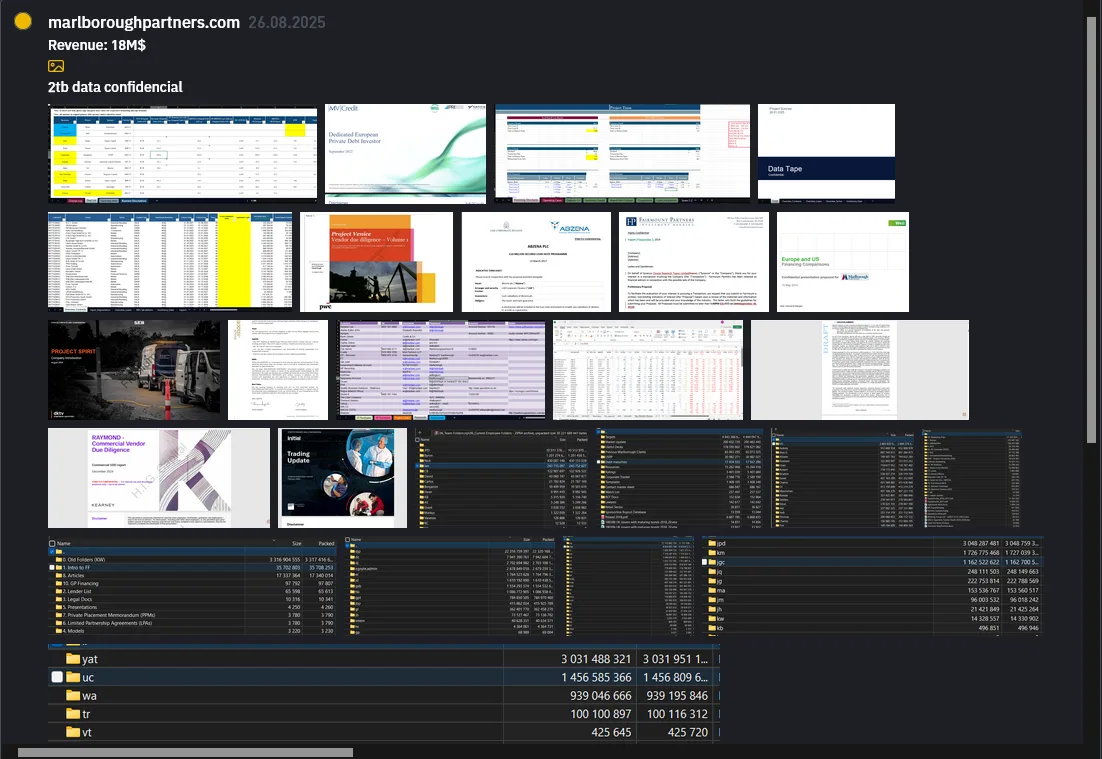Select the jpd folder icon
The image size is (1102, 759).
pyautogui.click(x=710, y=543)
